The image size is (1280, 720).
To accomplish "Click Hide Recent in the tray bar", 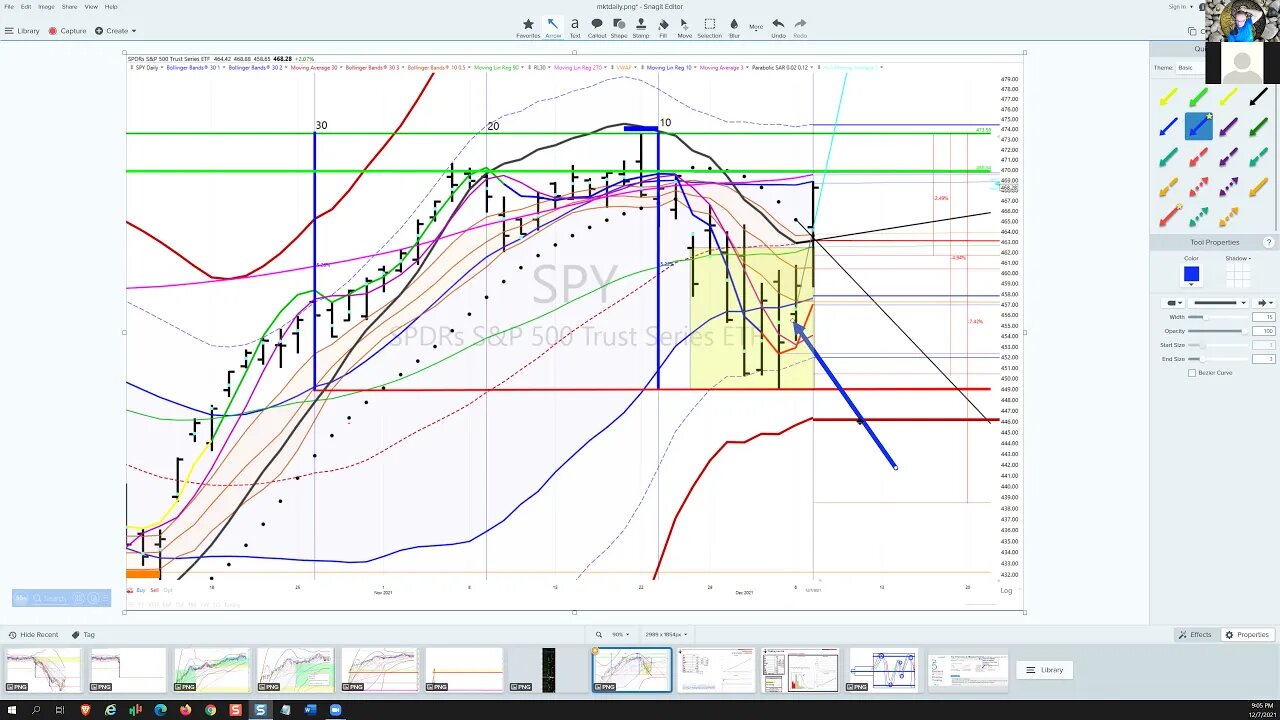I will click(34, 635).
